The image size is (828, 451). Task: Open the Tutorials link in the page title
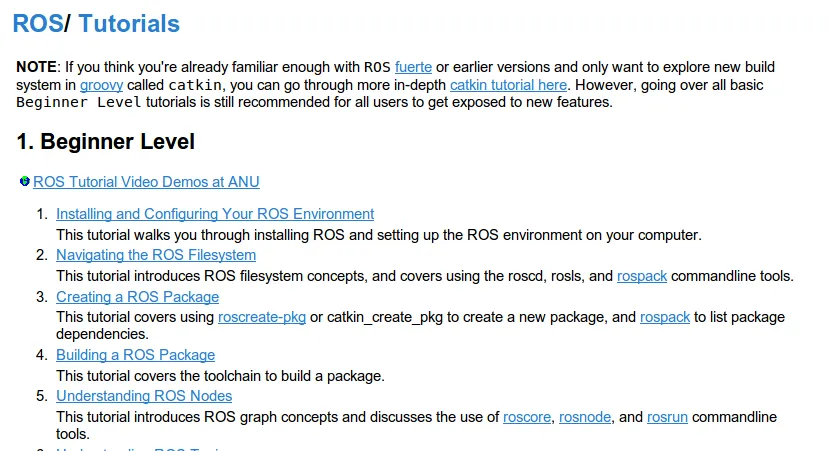coord(129,23)
